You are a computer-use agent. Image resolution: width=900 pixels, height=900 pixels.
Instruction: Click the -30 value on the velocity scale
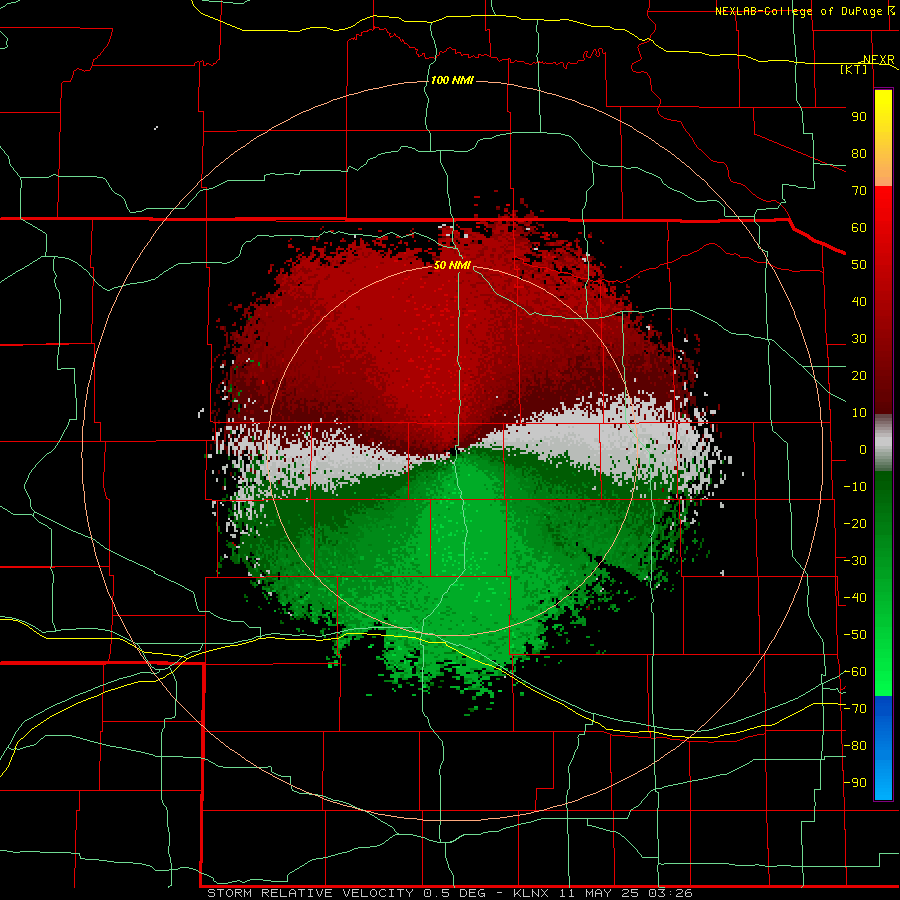[x=855, y=561]
